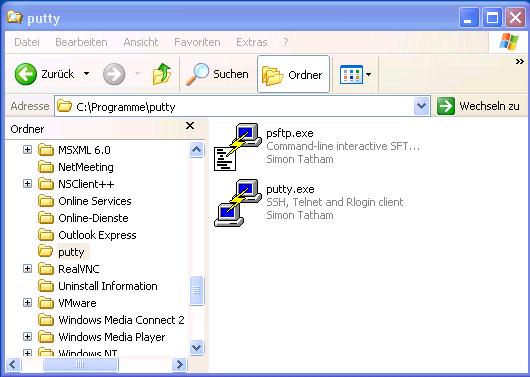
Task: Minimize the putty window
Action: click(468, 17)
